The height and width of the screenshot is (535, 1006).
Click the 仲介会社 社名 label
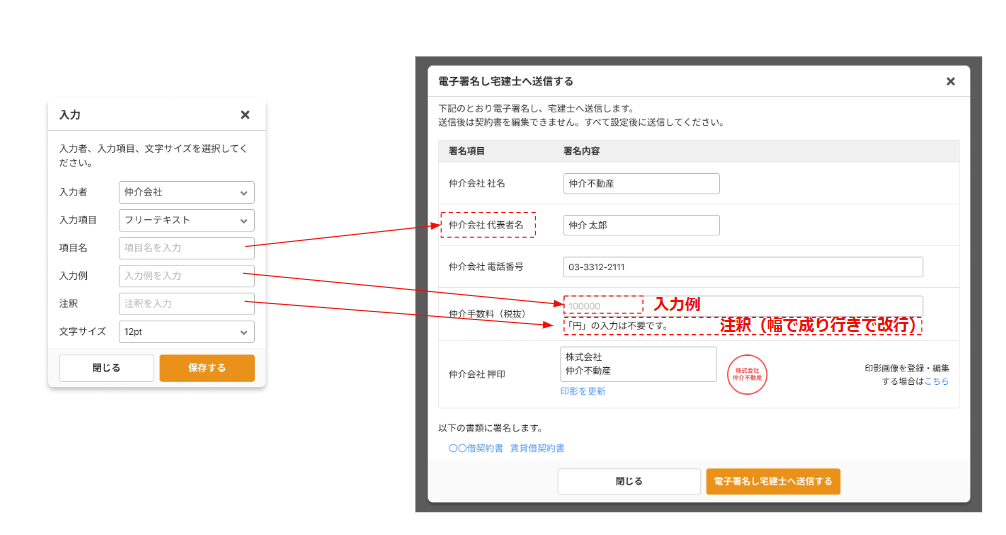pos(477,183)
